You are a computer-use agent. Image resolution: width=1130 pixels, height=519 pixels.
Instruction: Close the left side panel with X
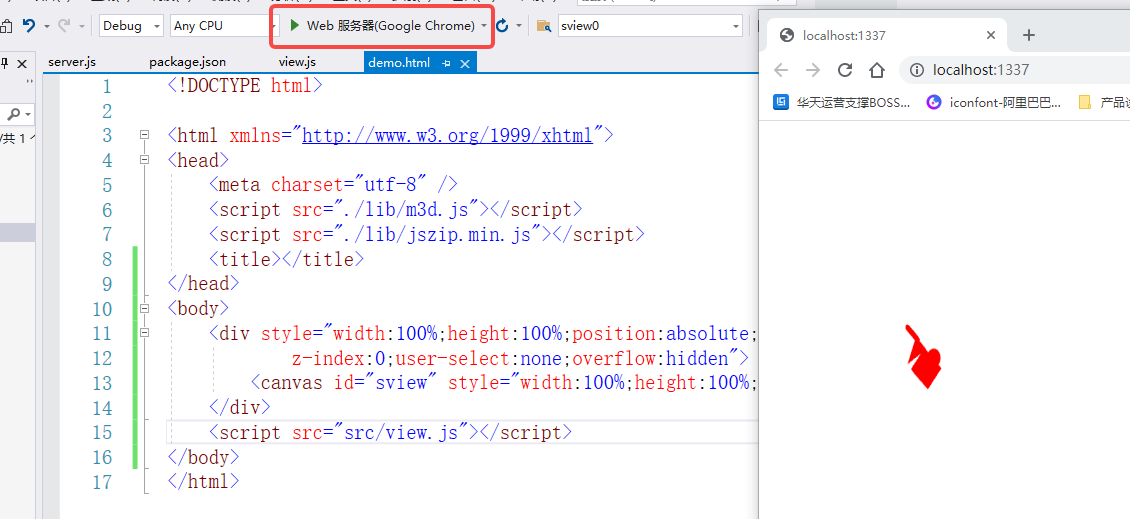tap(22, 63)
